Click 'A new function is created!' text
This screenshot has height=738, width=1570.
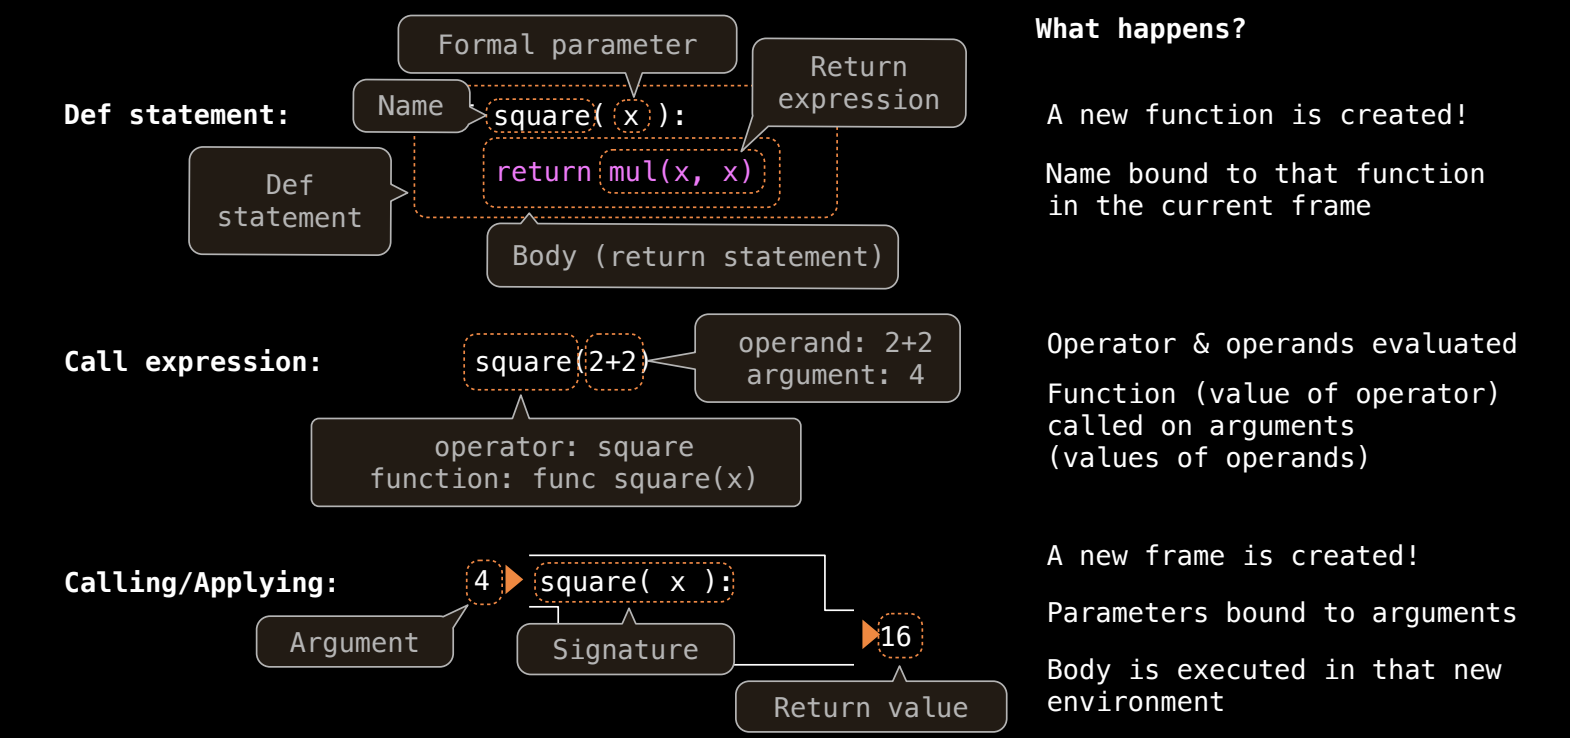point(1257,115)
